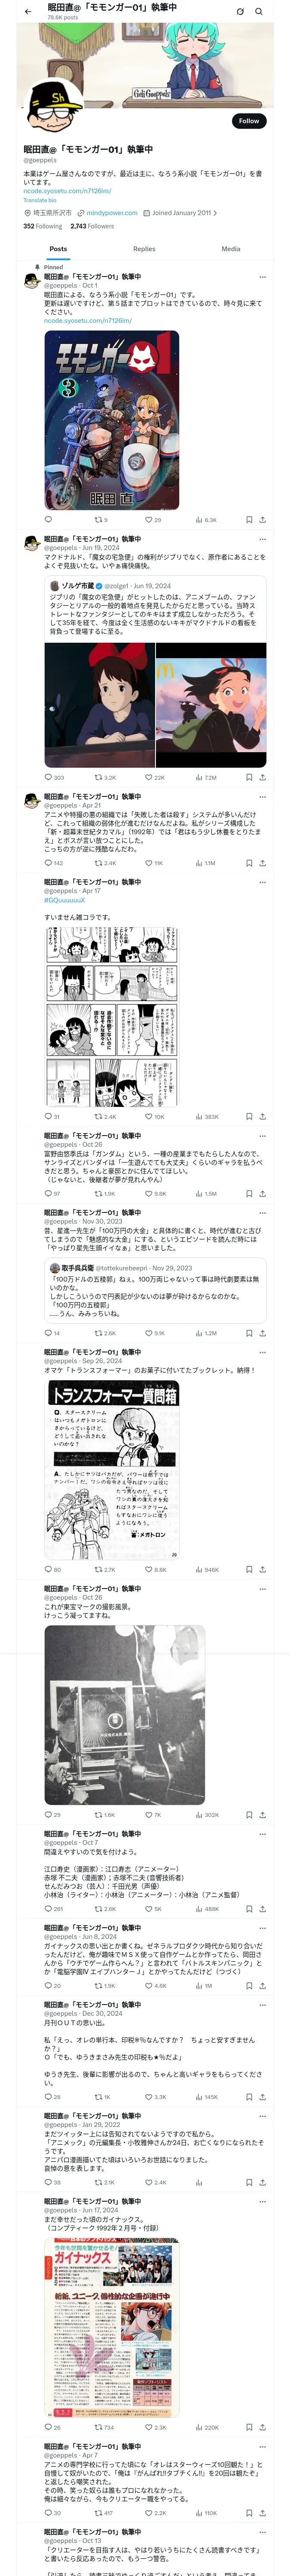This screenshot has height=2576, width=290.
Task: Open the search icon in header
Action: 259,11
